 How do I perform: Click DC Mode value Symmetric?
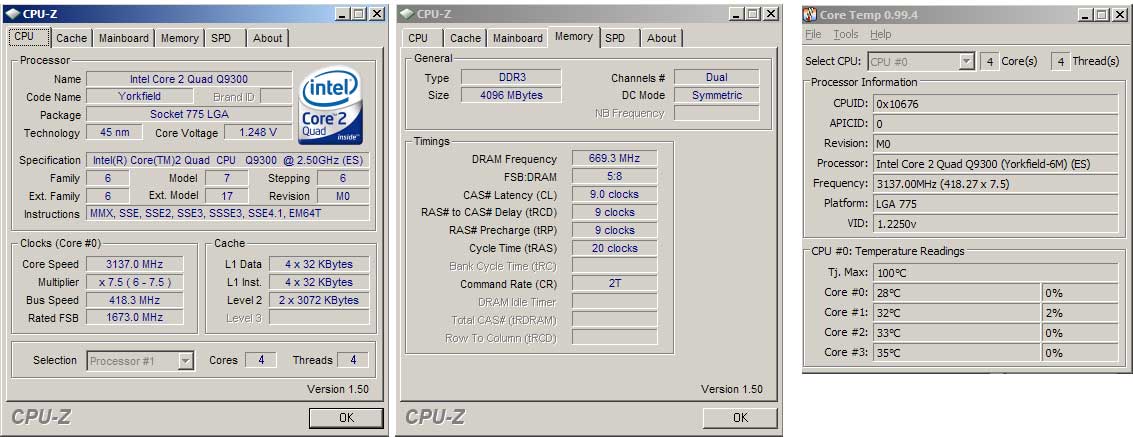tap(717, 95)
